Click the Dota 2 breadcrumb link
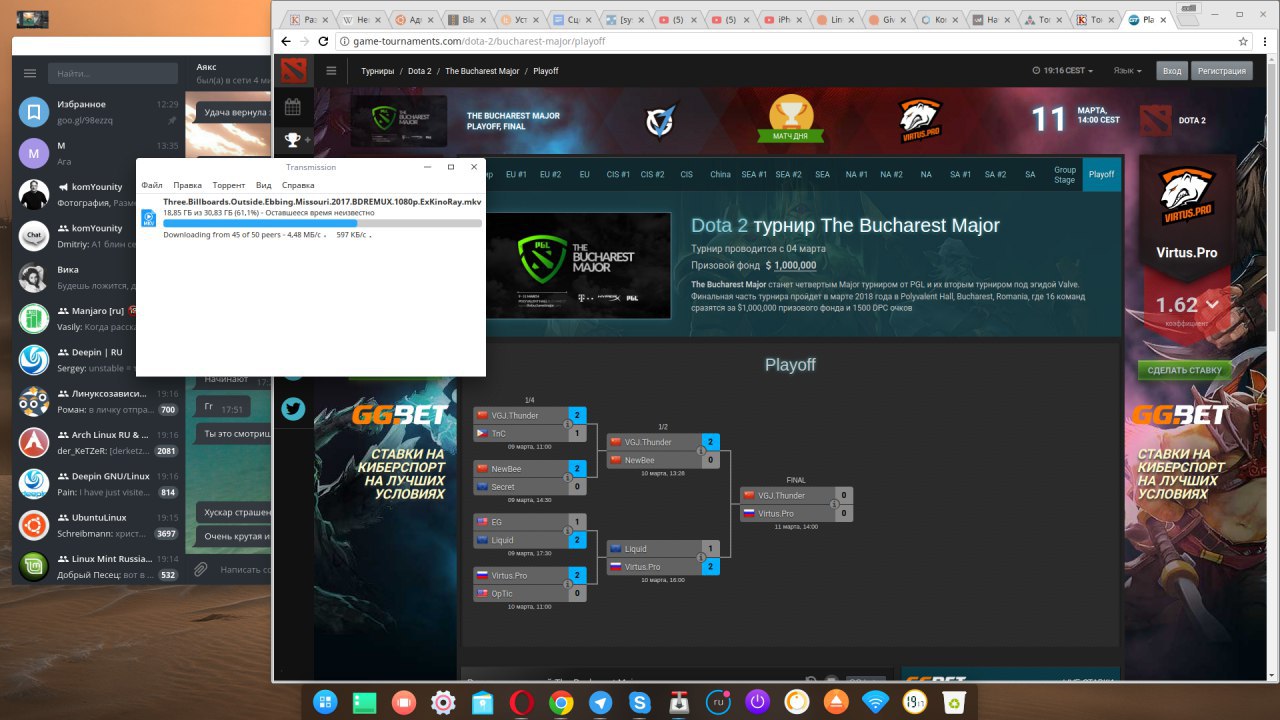Screen dimensions: 1280x720 pyautogui.click(x=419, y=71)
